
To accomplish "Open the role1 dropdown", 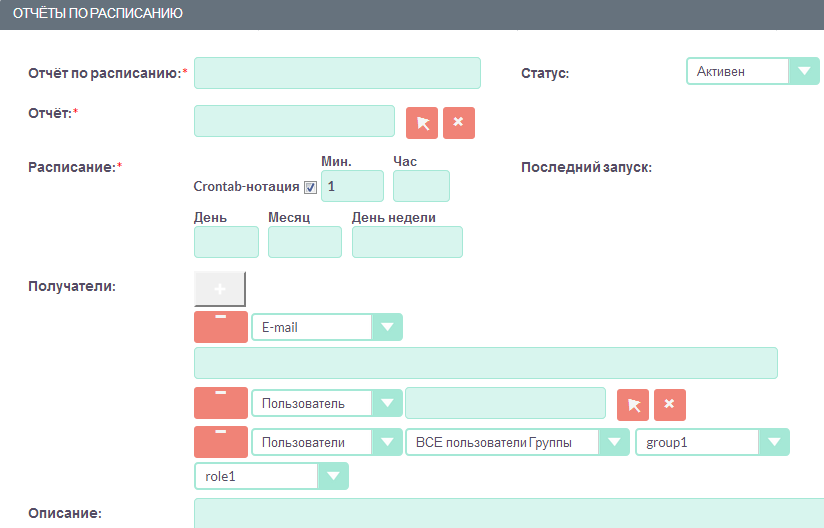I will pyautogui.click(x=271, y=477).
